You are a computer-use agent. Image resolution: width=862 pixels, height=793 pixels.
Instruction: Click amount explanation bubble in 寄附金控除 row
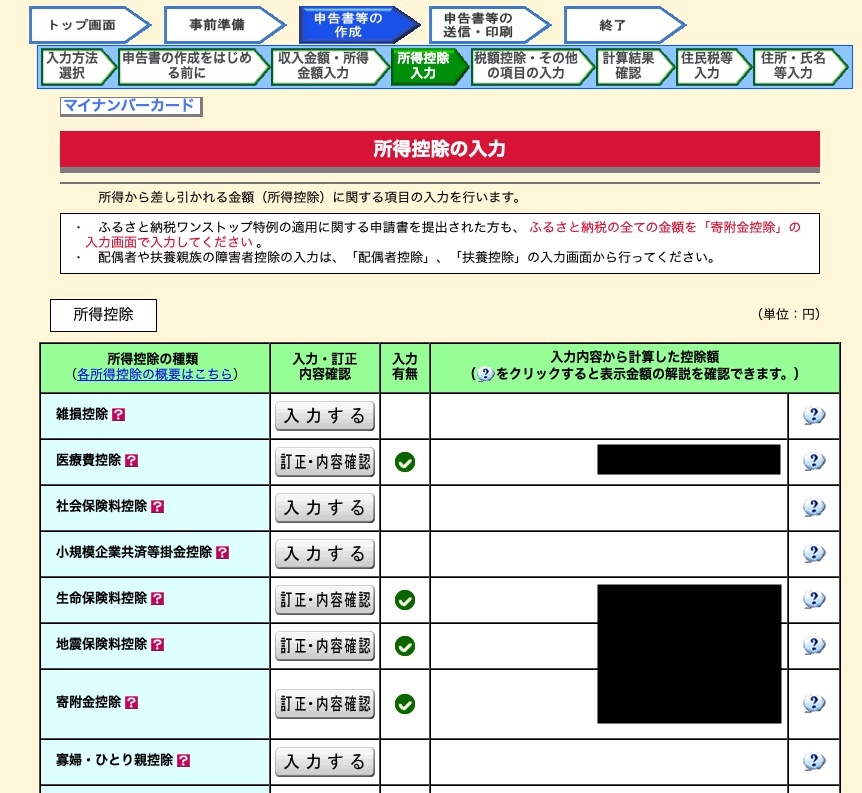click(814, 703)
